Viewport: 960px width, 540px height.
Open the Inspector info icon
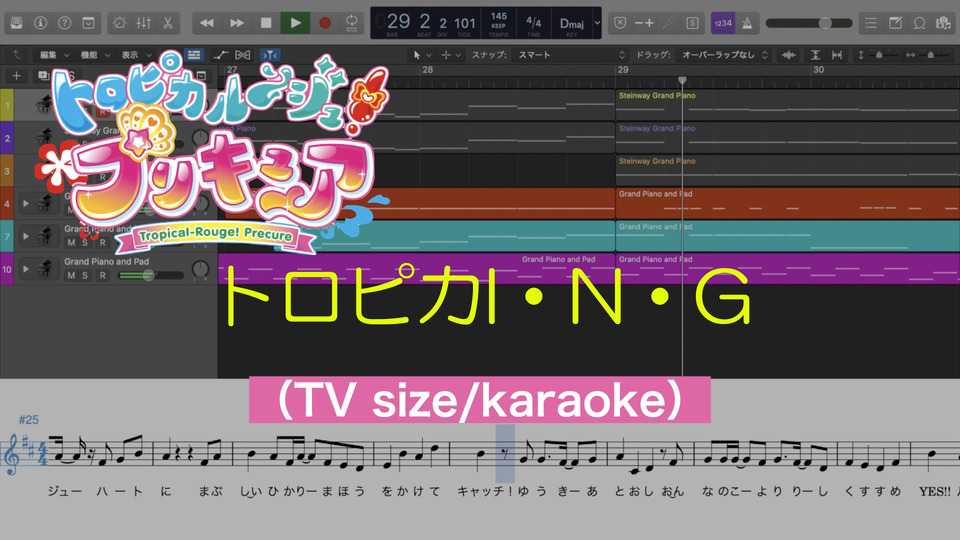point(40,23)
